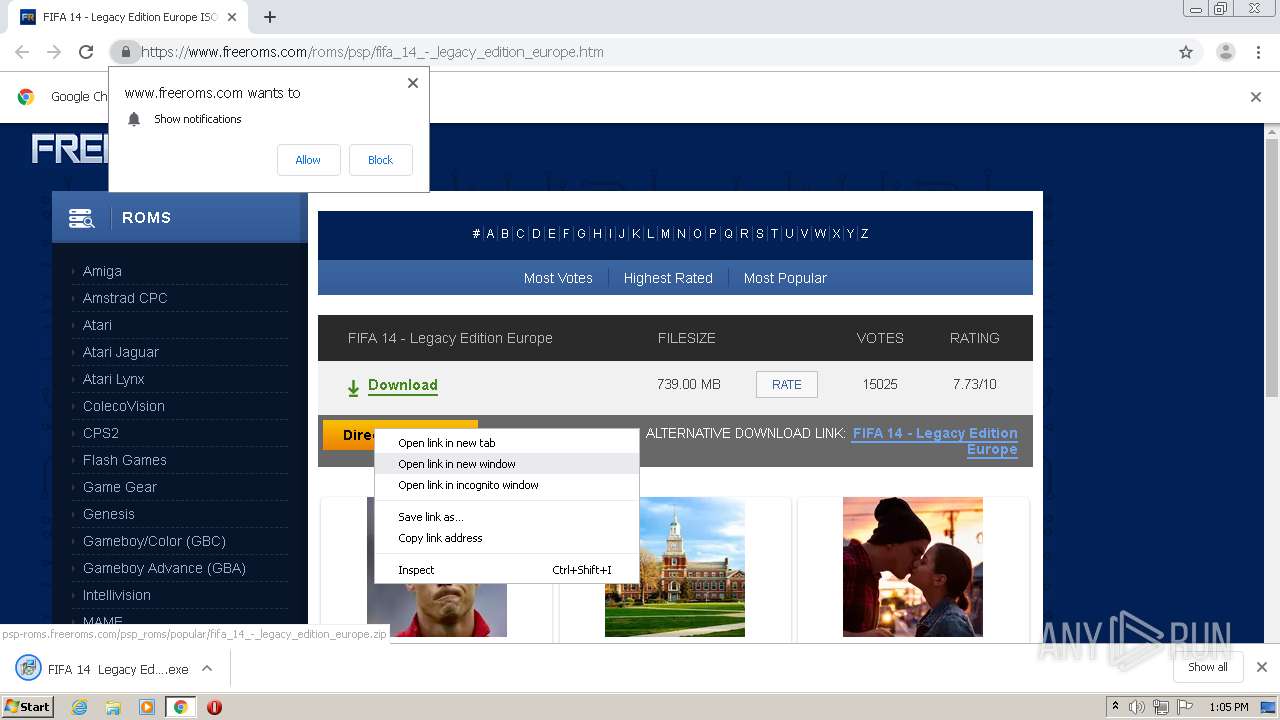Open the Chrome profile avatar icon
The image size is (1280, 720).
pyautogui.click(x=1225, y=52)
